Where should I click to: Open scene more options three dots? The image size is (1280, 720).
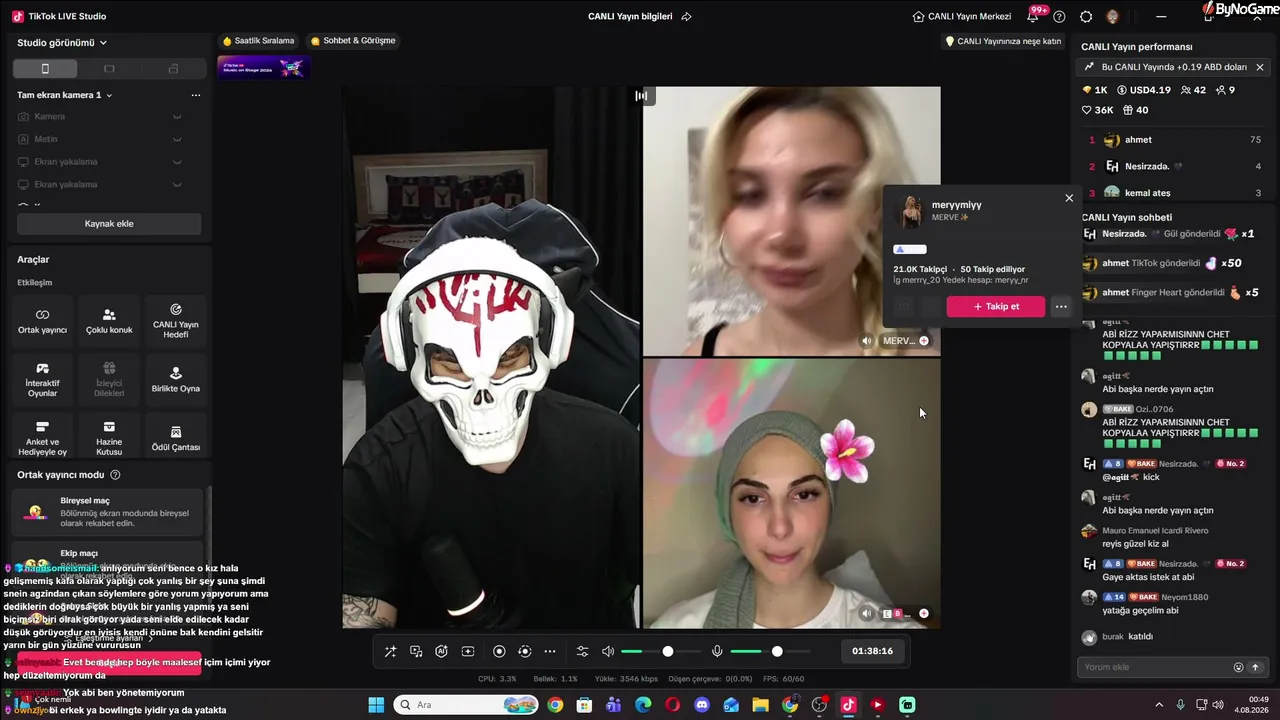[196, 95]
